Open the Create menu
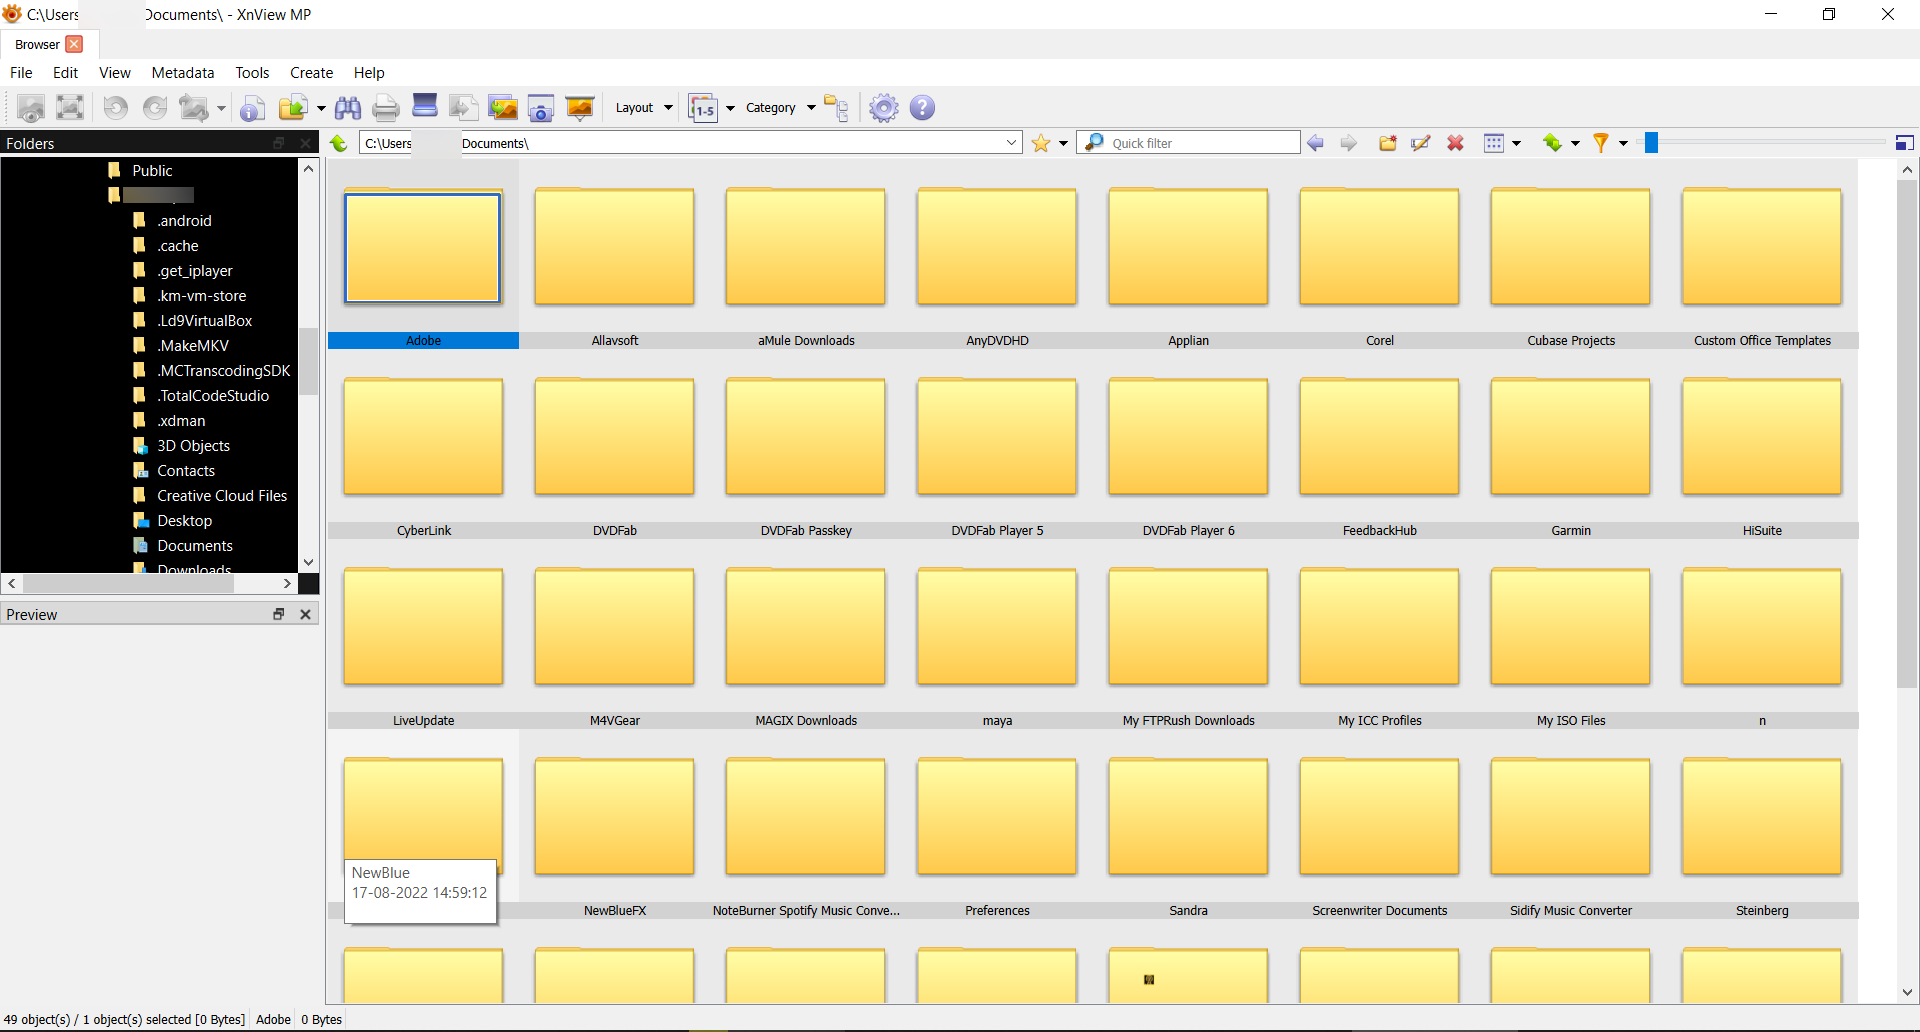The image size is (1920, 1032). [x=311, y=72]
